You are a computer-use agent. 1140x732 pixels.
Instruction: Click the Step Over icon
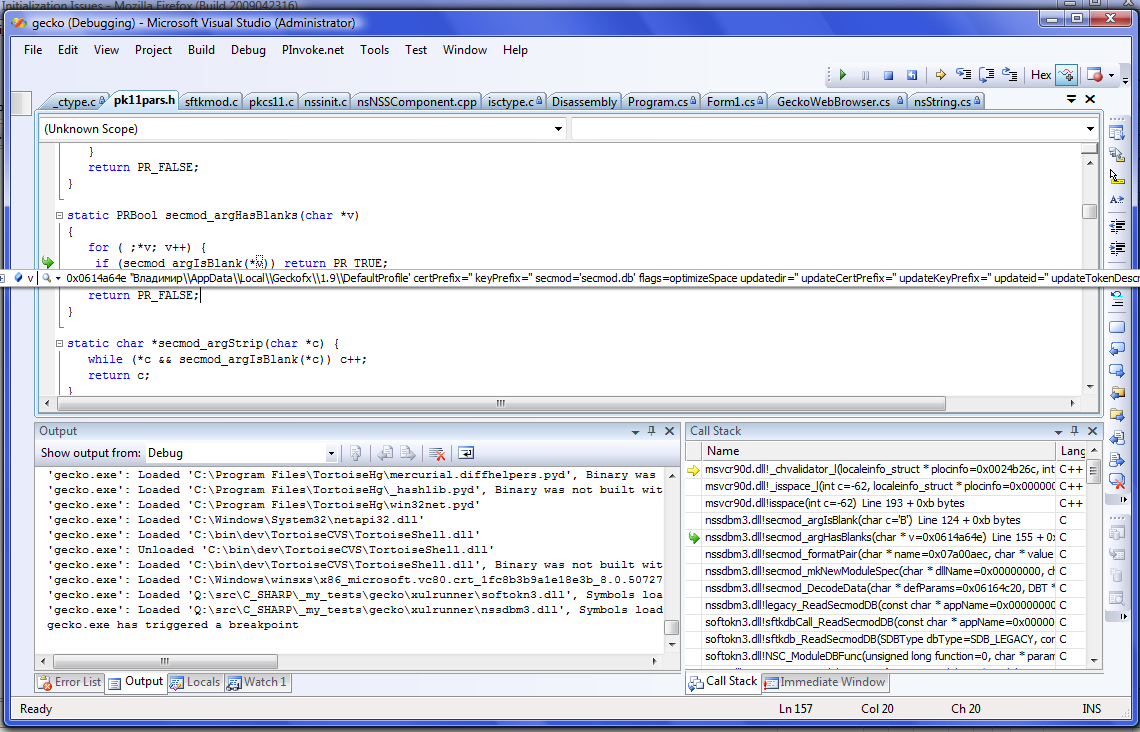tap(987, 74)
